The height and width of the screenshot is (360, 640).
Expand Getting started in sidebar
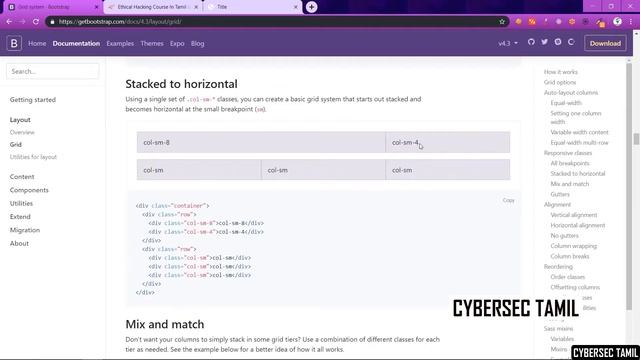coord(33,100)
